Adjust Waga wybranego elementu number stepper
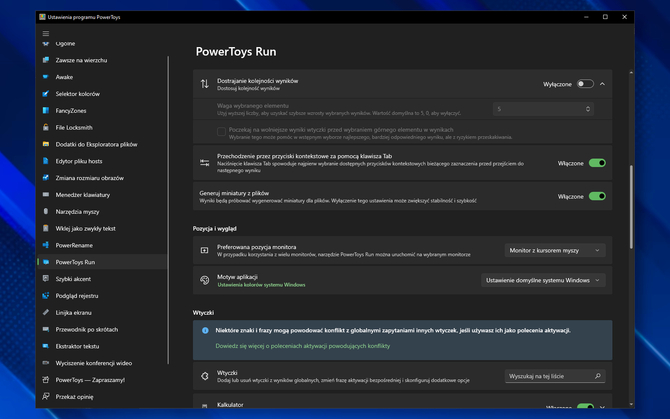 point(588,109)
